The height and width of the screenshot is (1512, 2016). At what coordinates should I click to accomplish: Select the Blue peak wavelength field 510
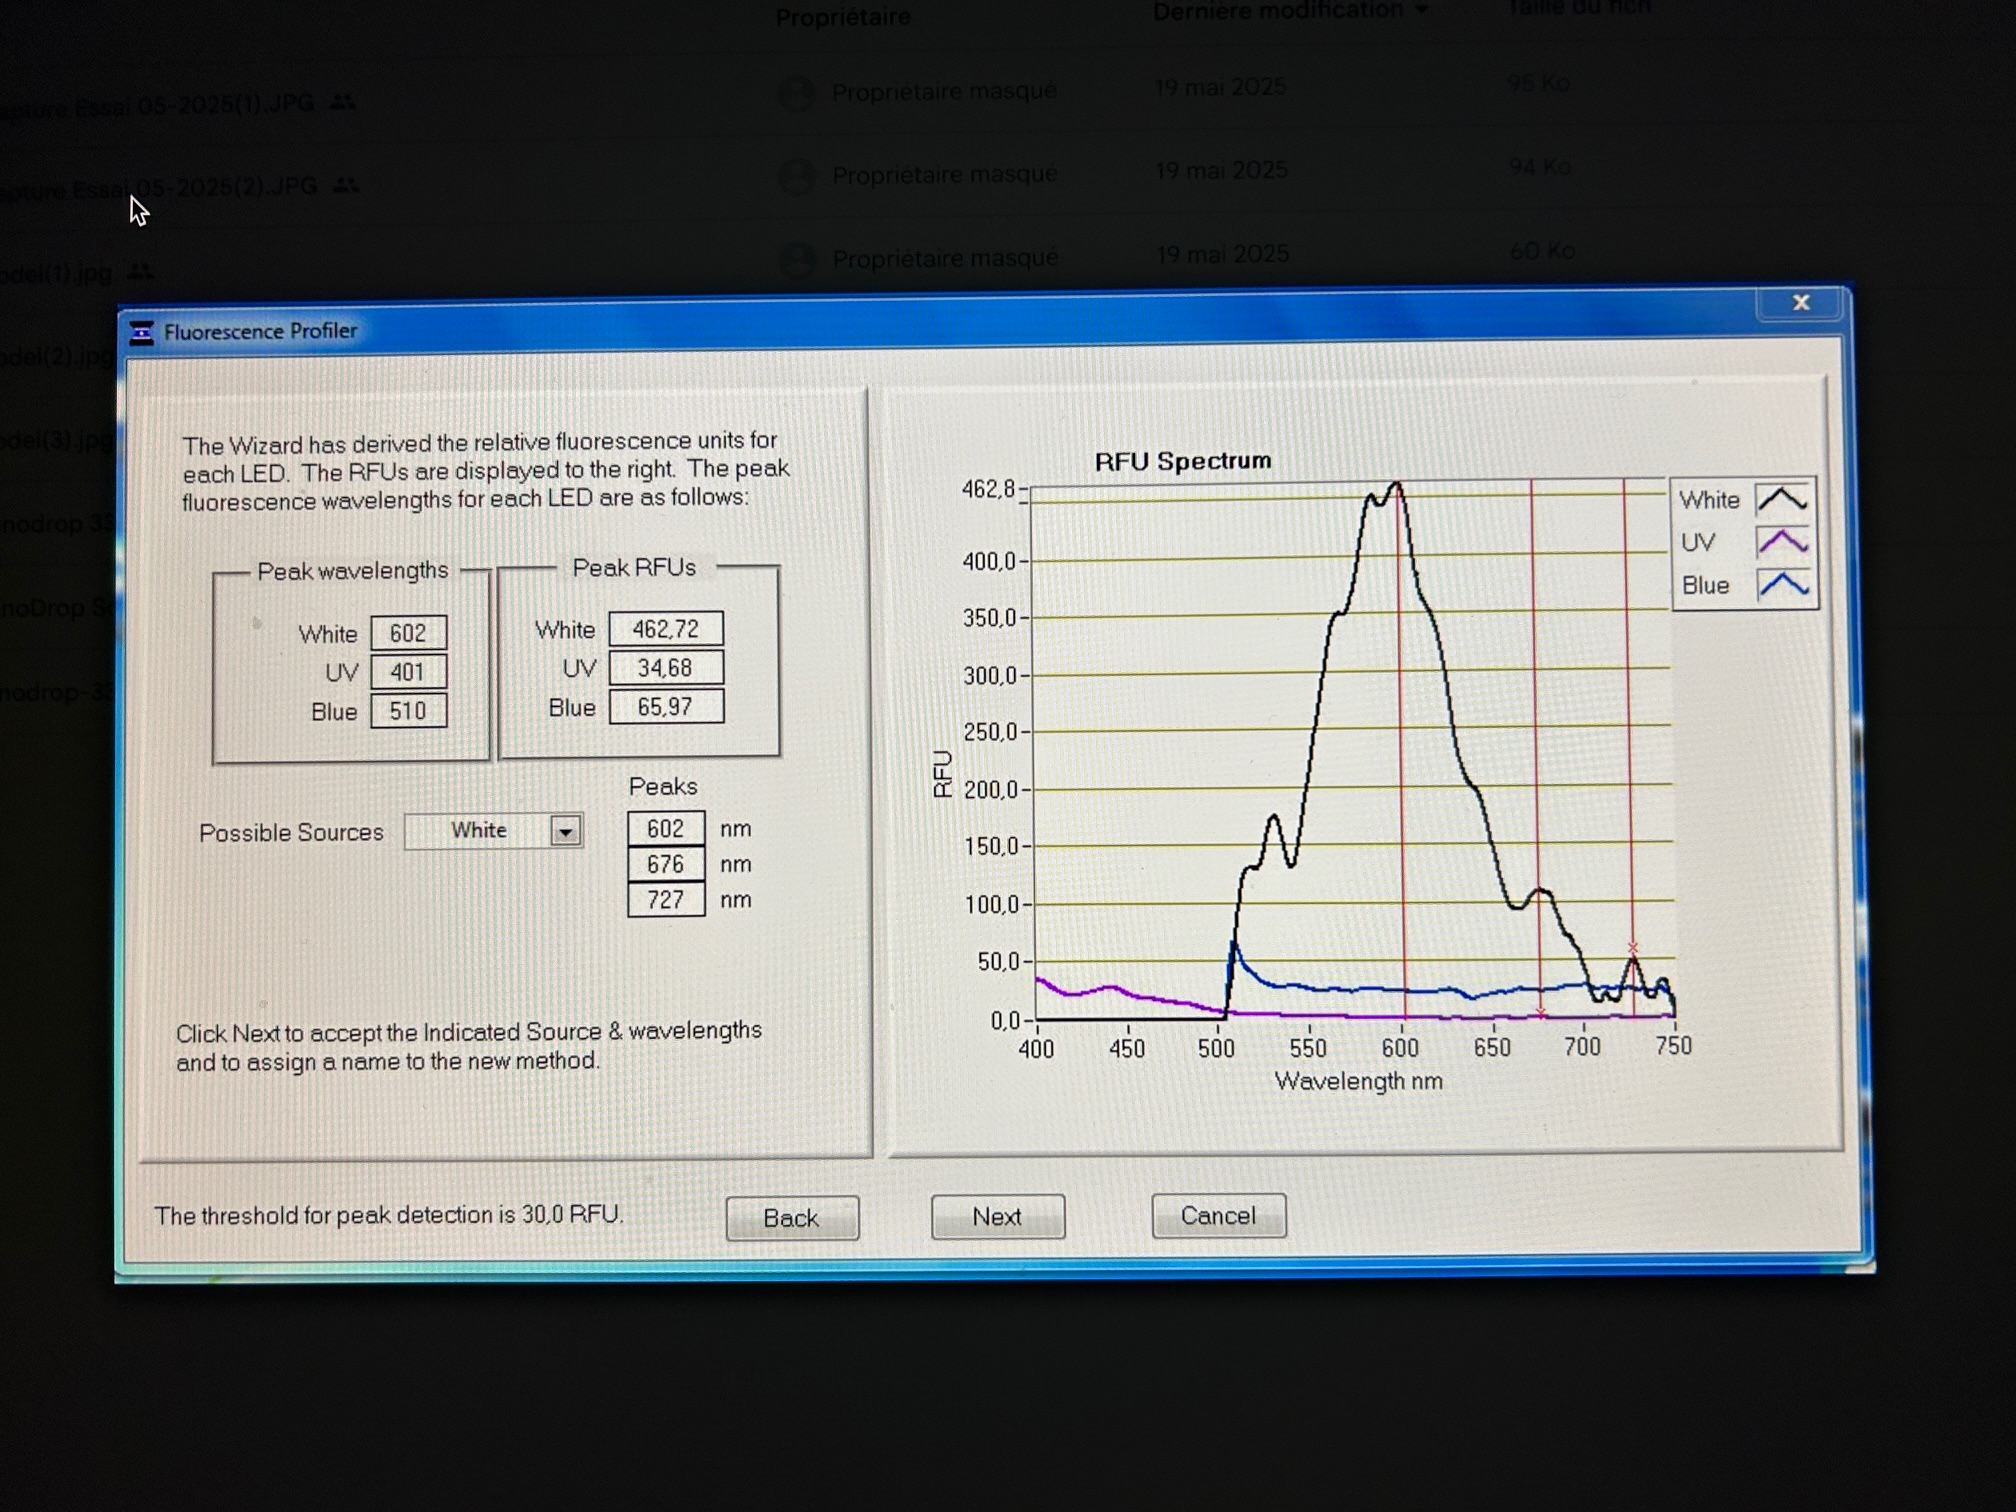(x=408, y=711)
